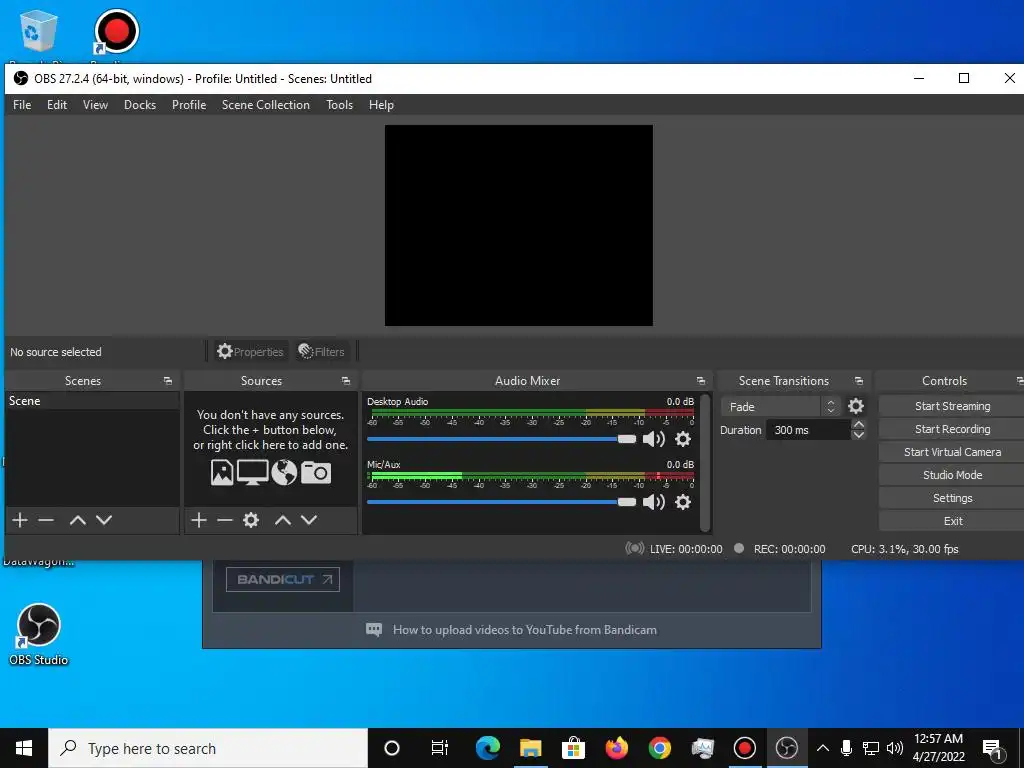Undock the Scenes panel
The height and width of the screenshot is (768, 1024).
pos(168,381)
